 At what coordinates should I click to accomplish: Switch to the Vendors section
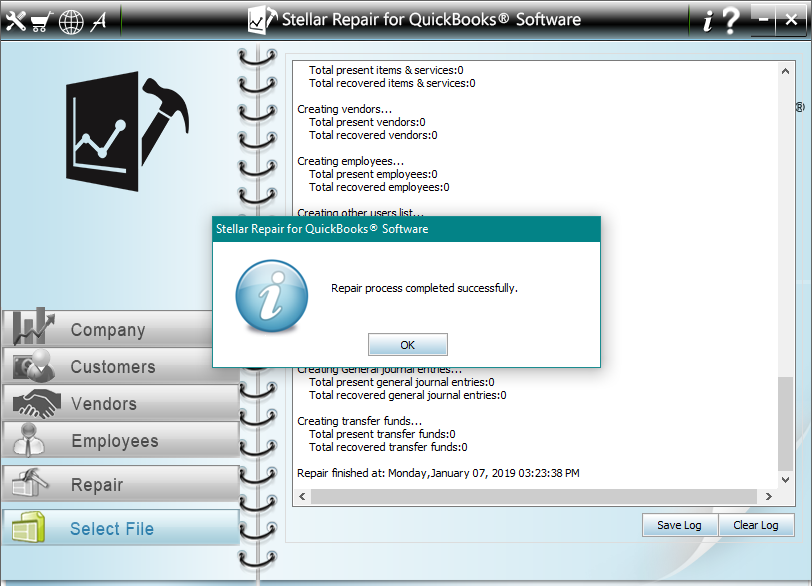121,403
